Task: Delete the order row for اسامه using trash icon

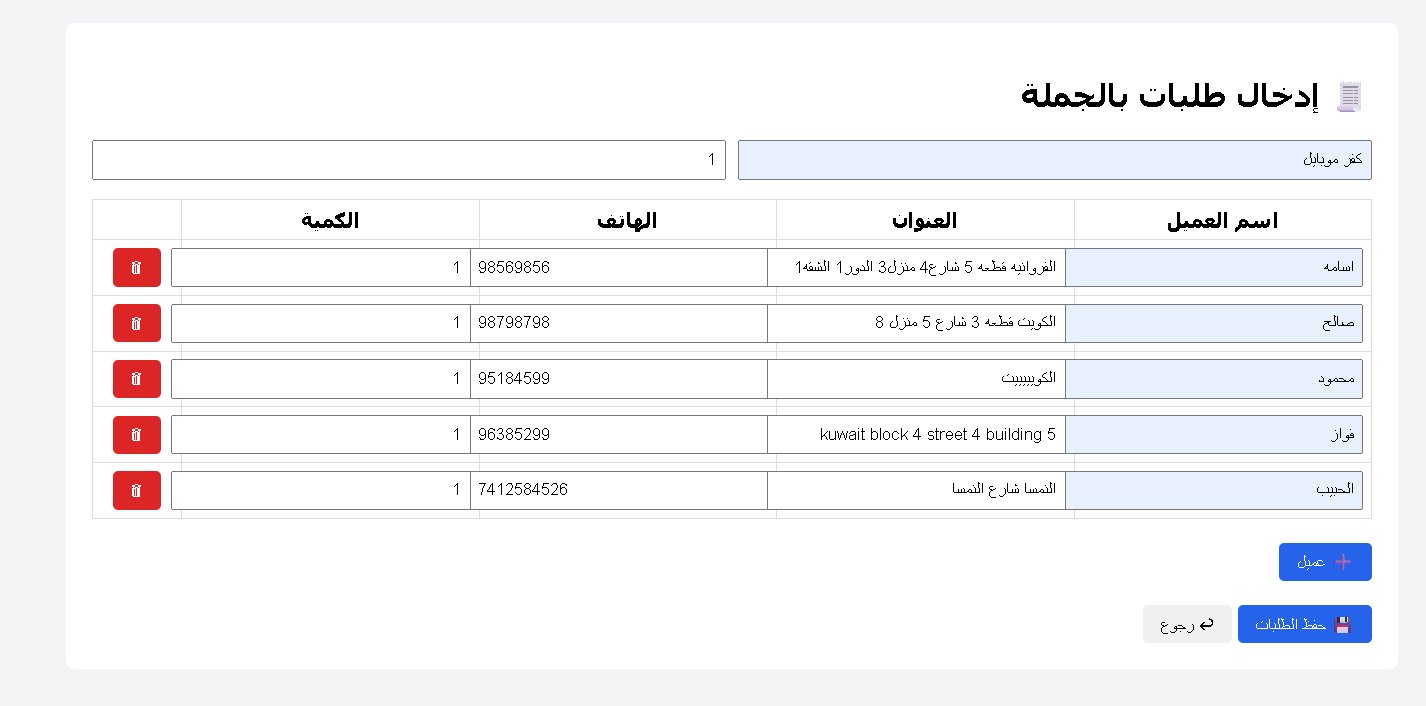Action: (136, 267)
